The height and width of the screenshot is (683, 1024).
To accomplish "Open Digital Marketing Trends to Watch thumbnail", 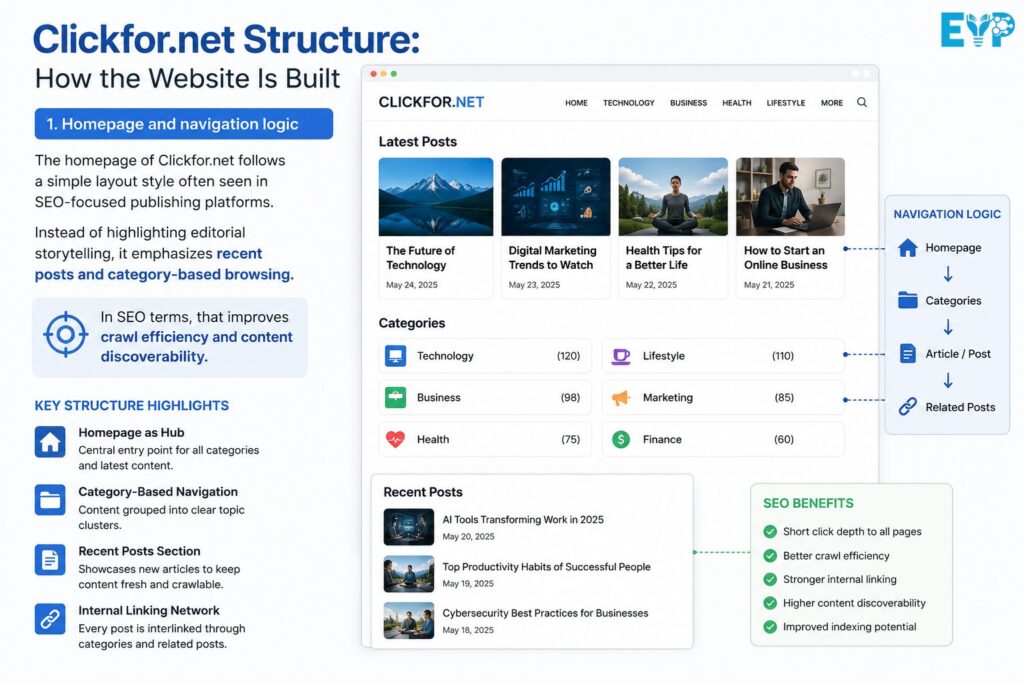I will pyautogui.click(x=556, y=197).
